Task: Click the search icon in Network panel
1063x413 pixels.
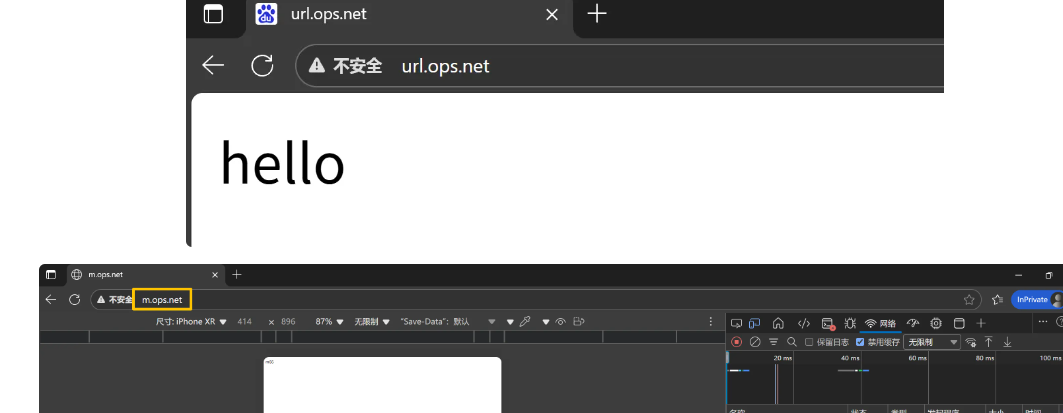Action: click(x=791, y=342)
